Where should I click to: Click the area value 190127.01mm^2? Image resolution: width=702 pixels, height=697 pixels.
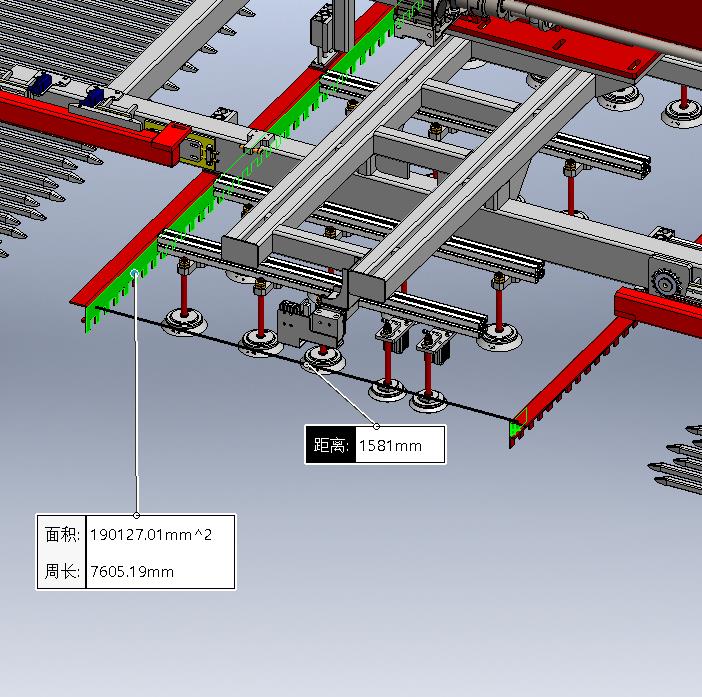click(151, 535)
